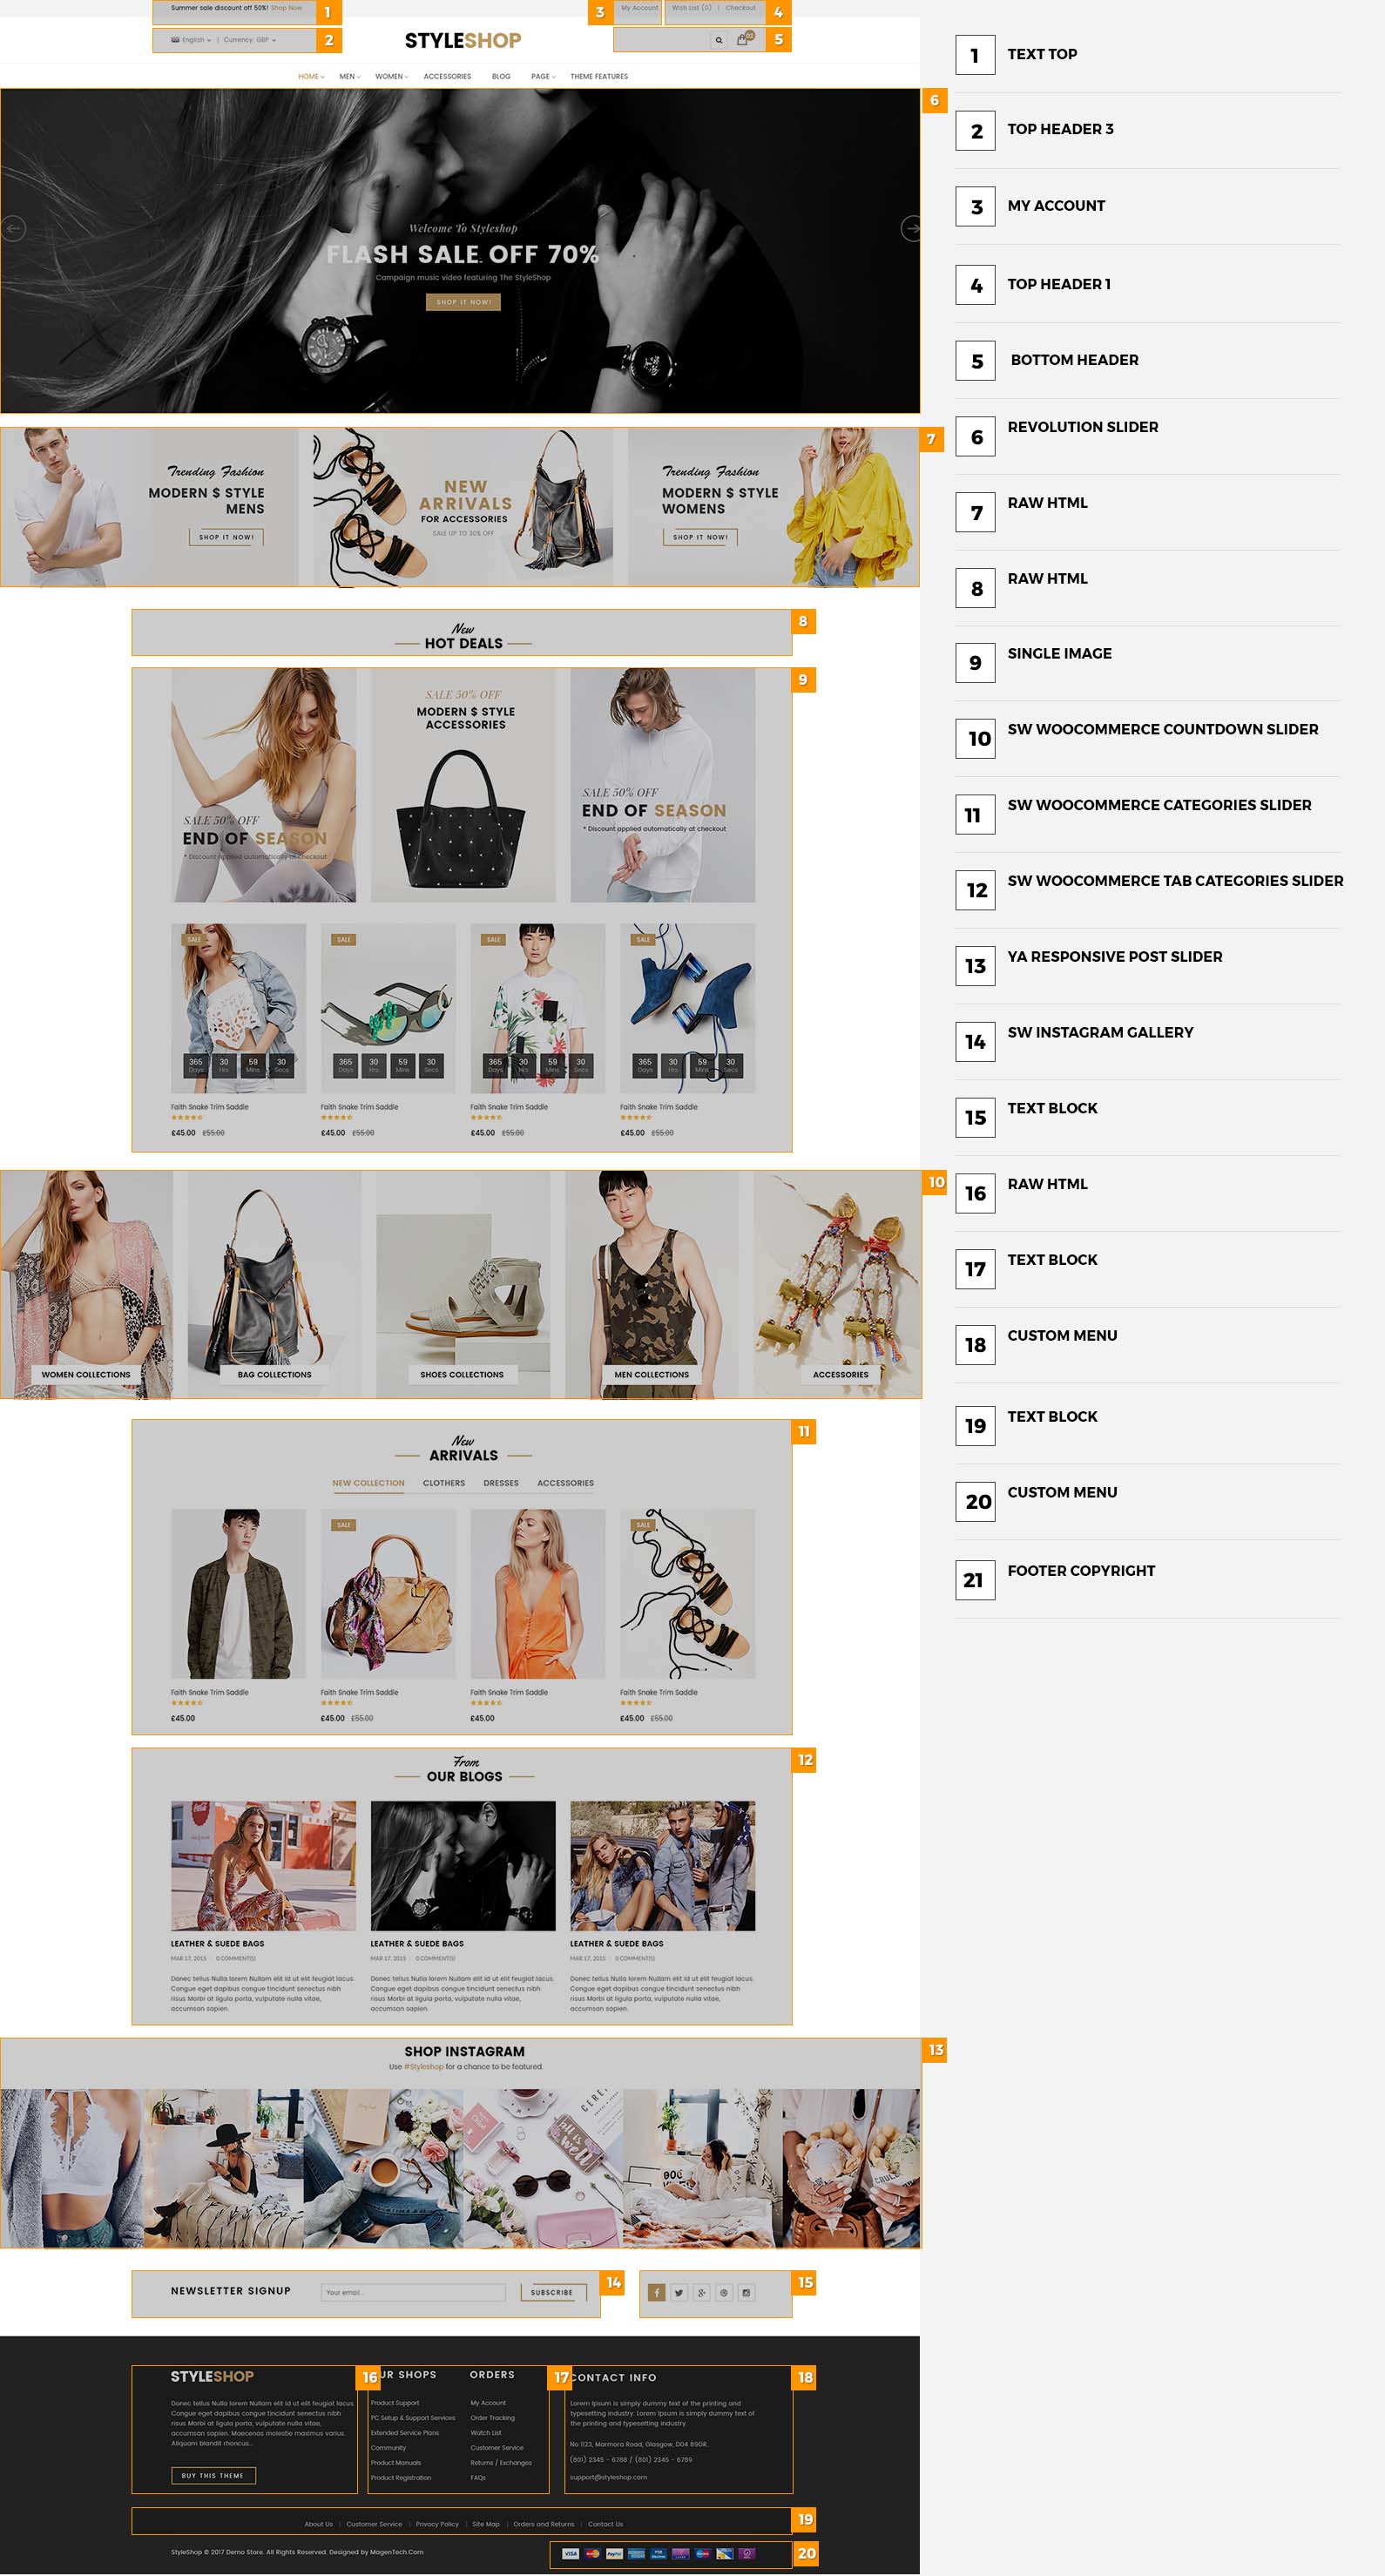This screenshot has width=1385, height=2576.
Task: Open Product Support footer link
Action: coord(395,2402)
